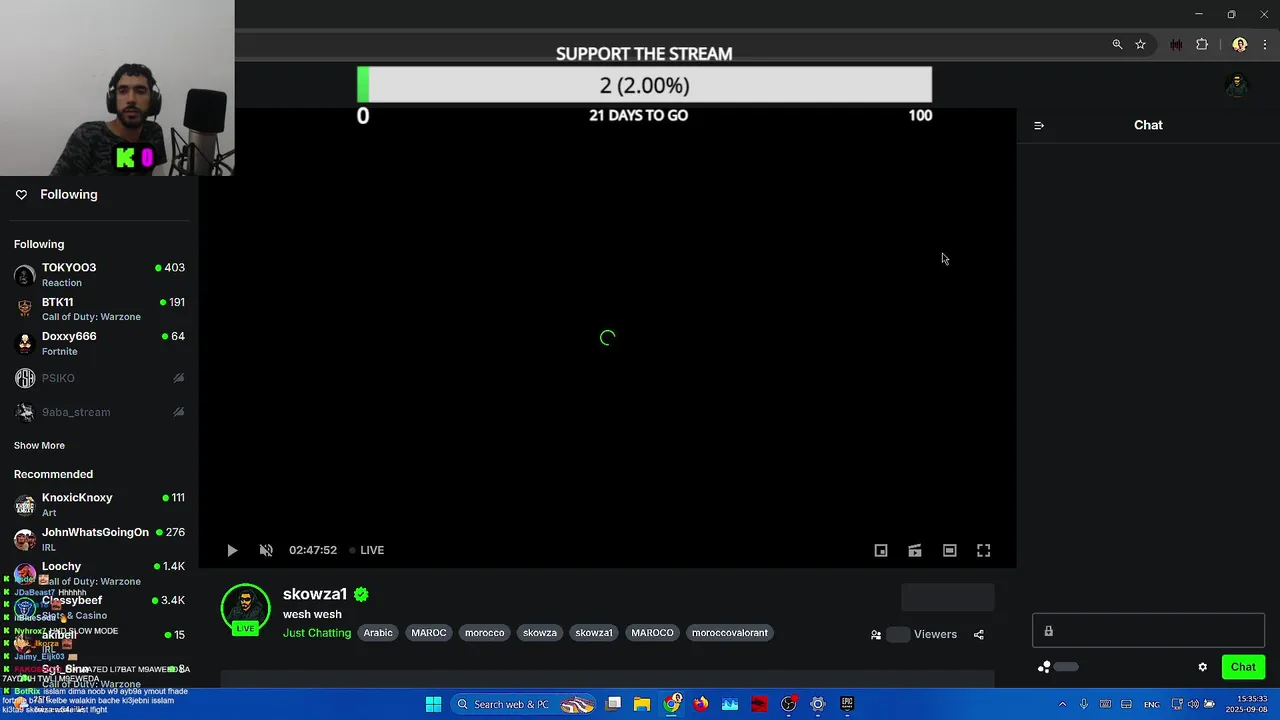Open JohnWhatsGoingOn IRL channel
This screenshot has height=720, width=1280.
pos(99,539)
